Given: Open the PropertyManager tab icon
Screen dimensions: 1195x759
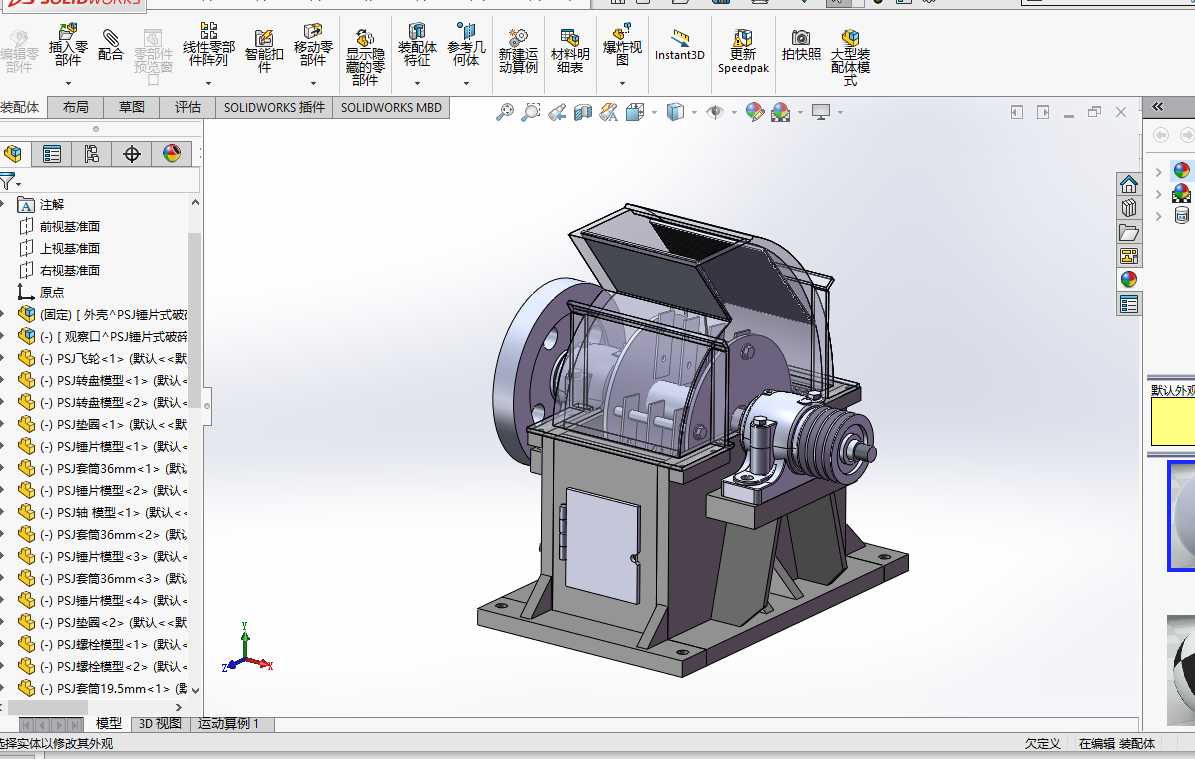Looking at the screenshot, I should (x=52, y=154).
